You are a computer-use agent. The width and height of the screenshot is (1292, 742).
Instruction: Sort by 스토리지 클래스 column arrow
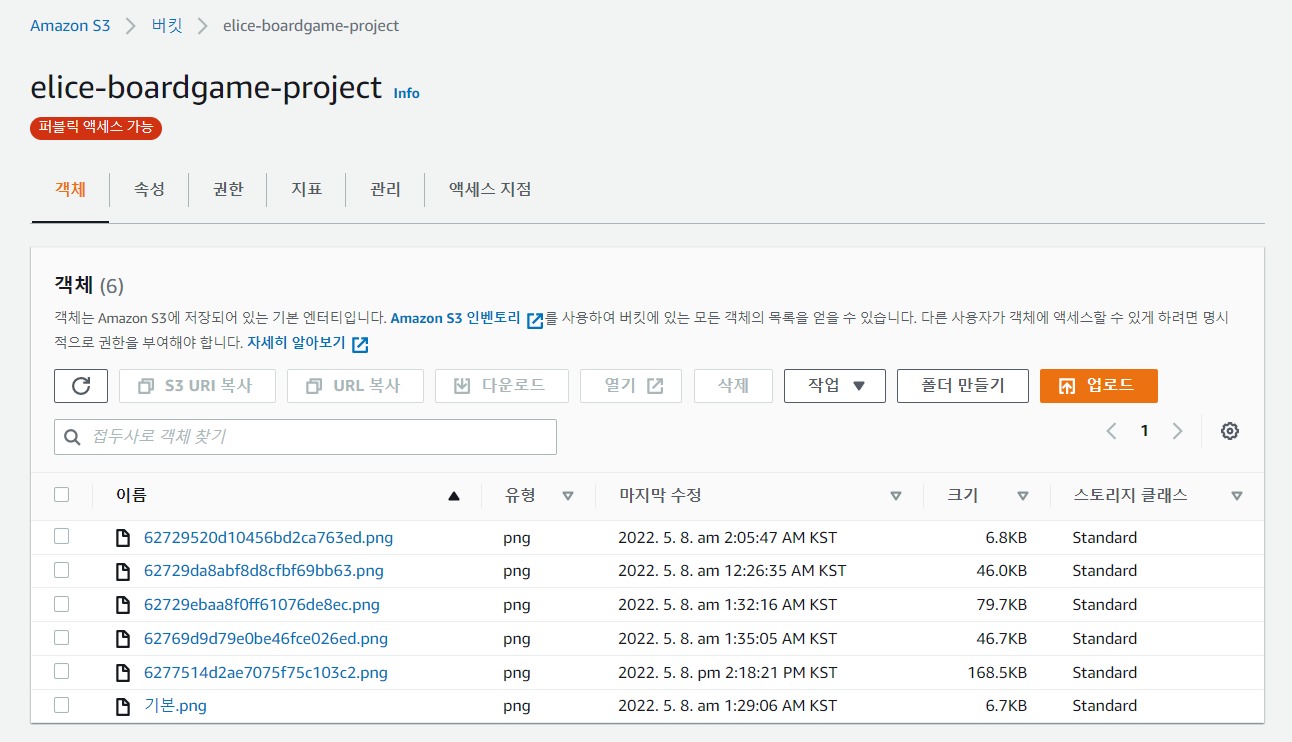[x=1237, y=496]
